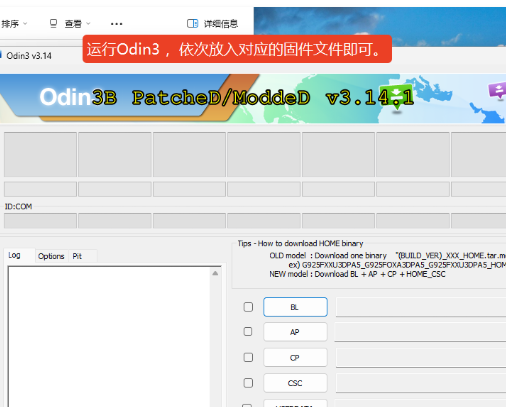Click the CSC button
The image size is (506, 407).
[295, 383]
